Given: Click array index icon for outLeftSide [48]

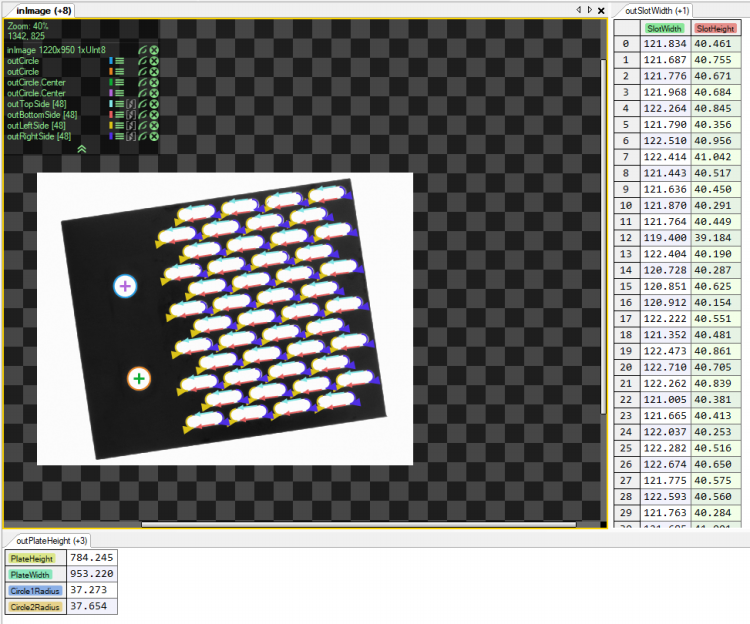Looking at the screenshot, I should [131, 126].
